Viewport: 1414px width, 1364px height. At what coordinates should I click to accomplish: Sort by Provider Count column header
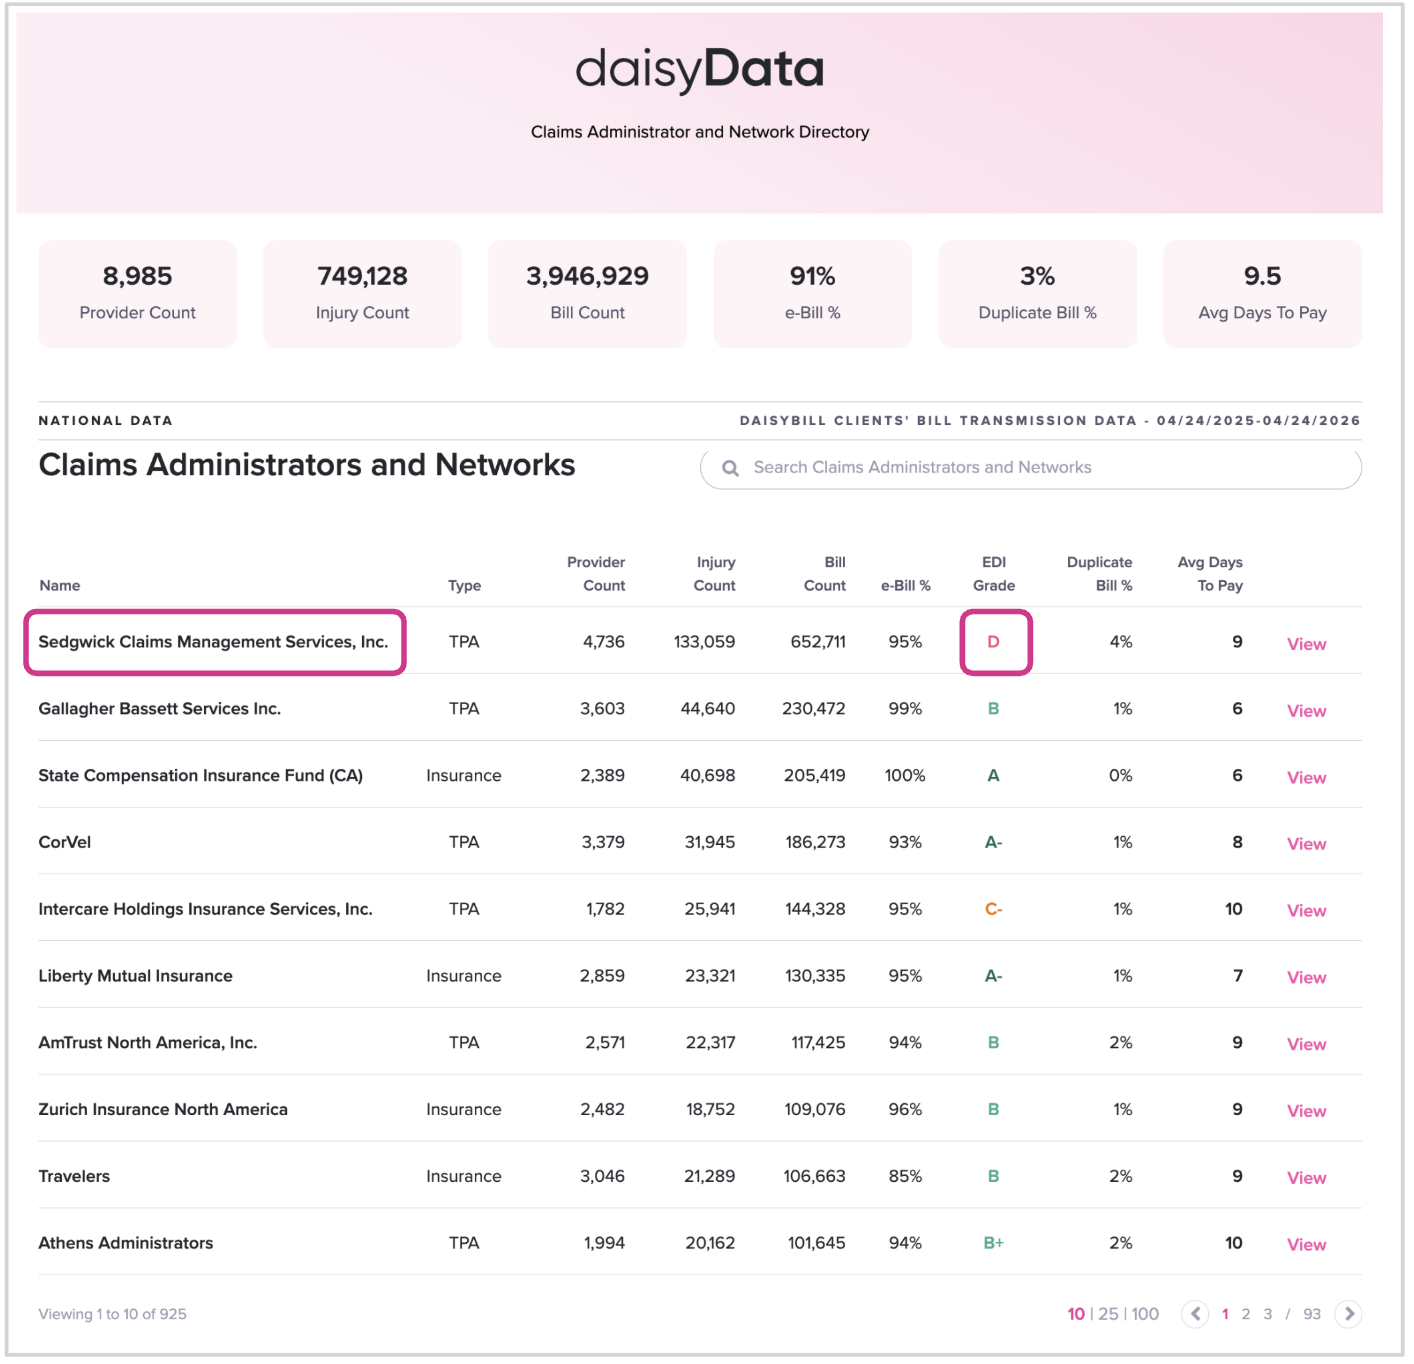tap(596, 574)
